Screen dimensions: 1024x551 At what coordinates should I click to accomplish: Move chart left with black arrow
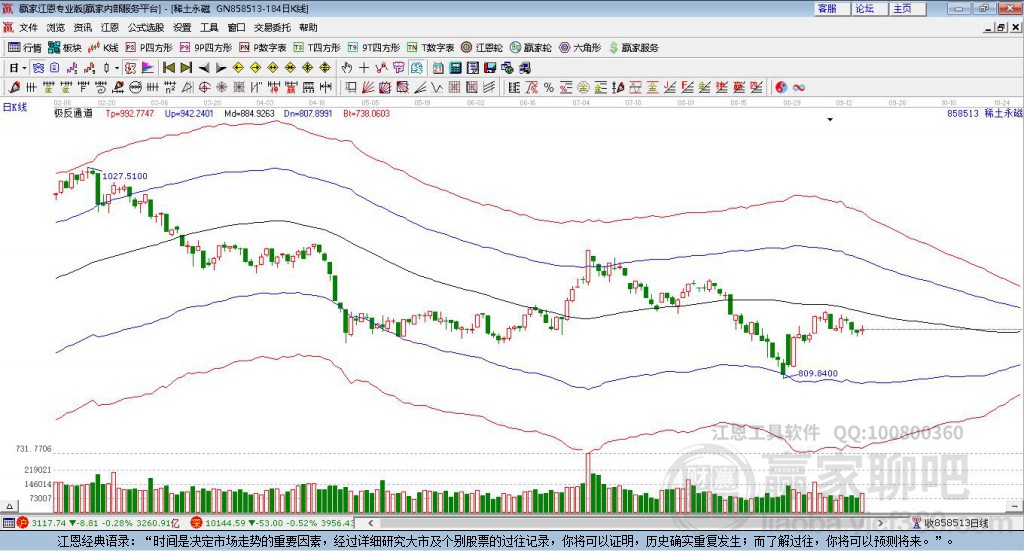(x=204, y=68)
